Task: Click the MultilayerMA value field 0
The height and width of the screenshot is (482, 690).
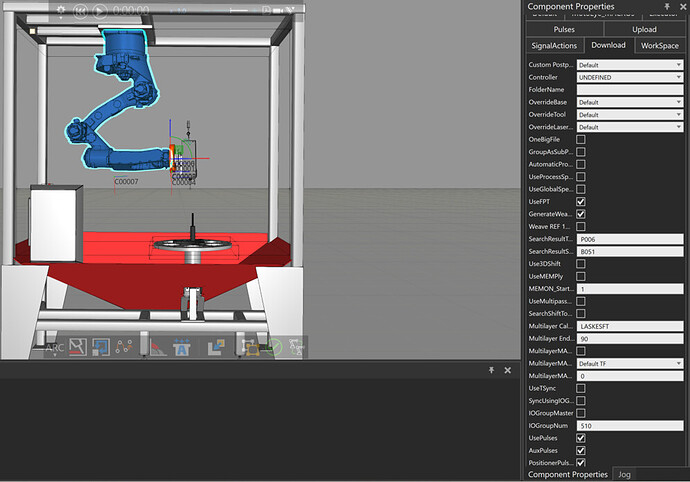Action: [630, 376]
